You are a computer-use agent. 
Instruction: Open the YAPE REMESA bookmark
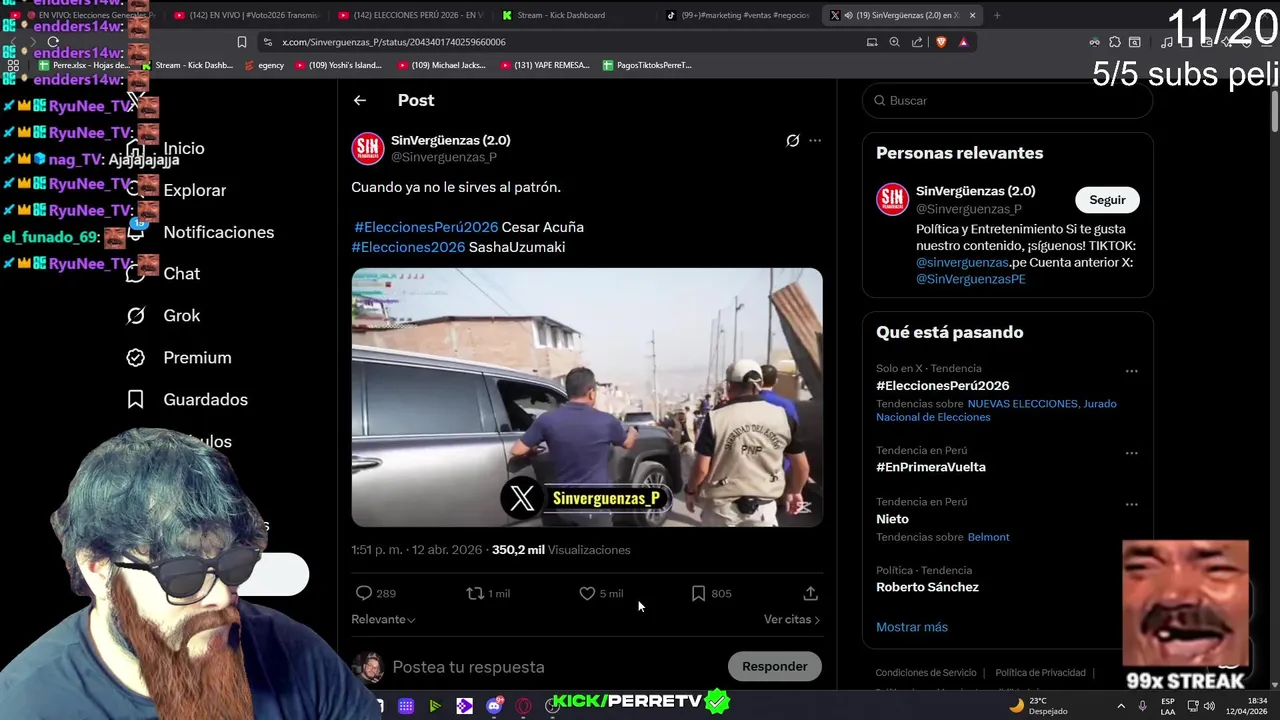click(x=545, y=65)
